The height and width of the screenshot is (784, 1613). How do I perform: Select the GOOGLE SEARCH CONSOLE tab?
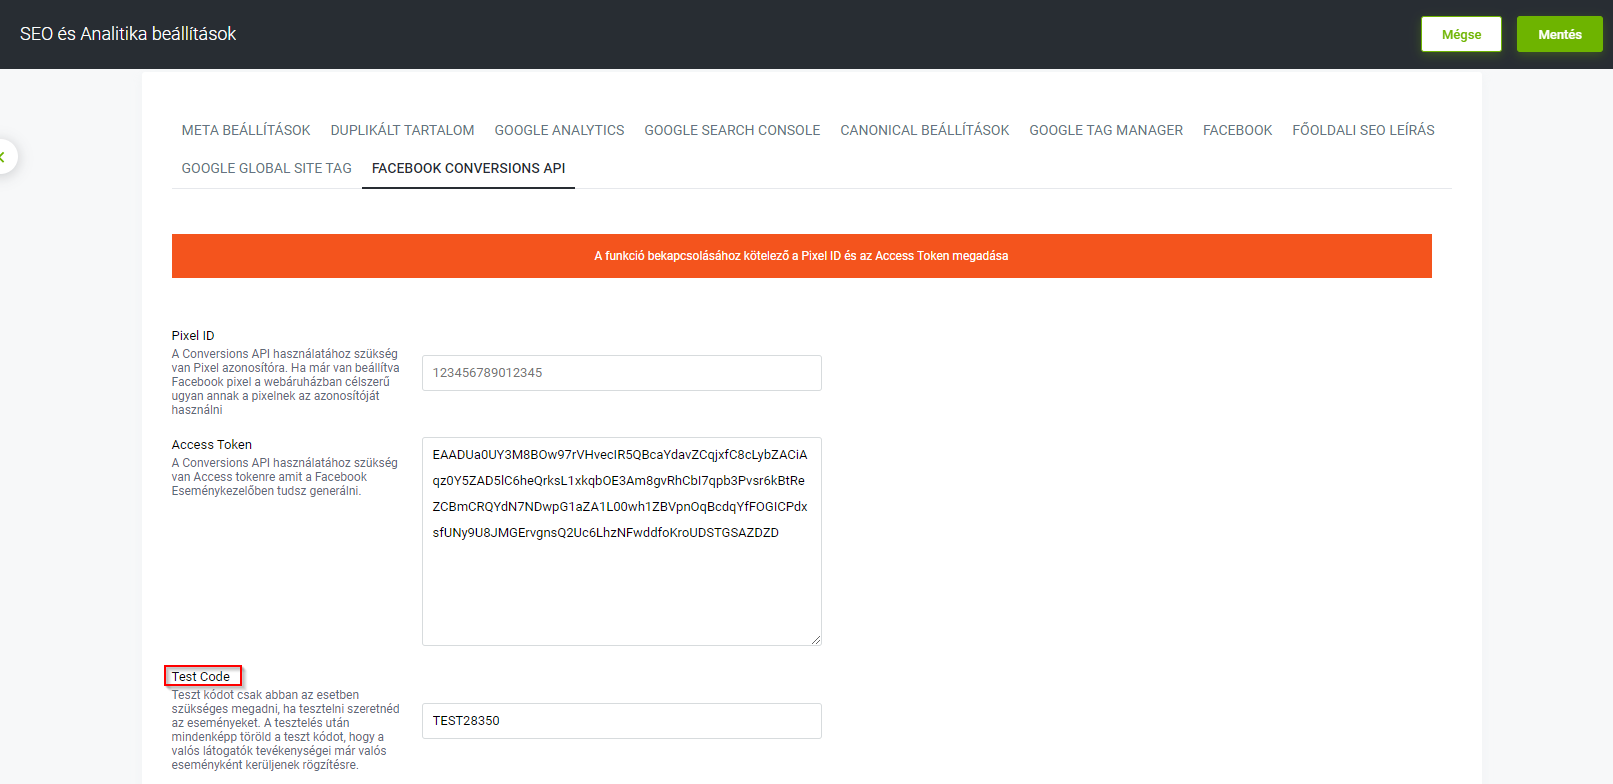[x=732, y=130]
